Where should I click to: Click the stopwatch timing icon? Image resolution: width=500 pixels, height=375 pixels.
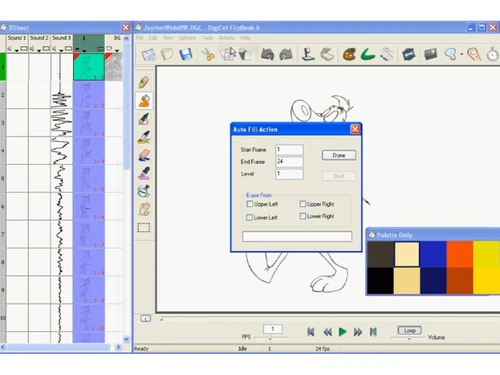click(493, 54)
